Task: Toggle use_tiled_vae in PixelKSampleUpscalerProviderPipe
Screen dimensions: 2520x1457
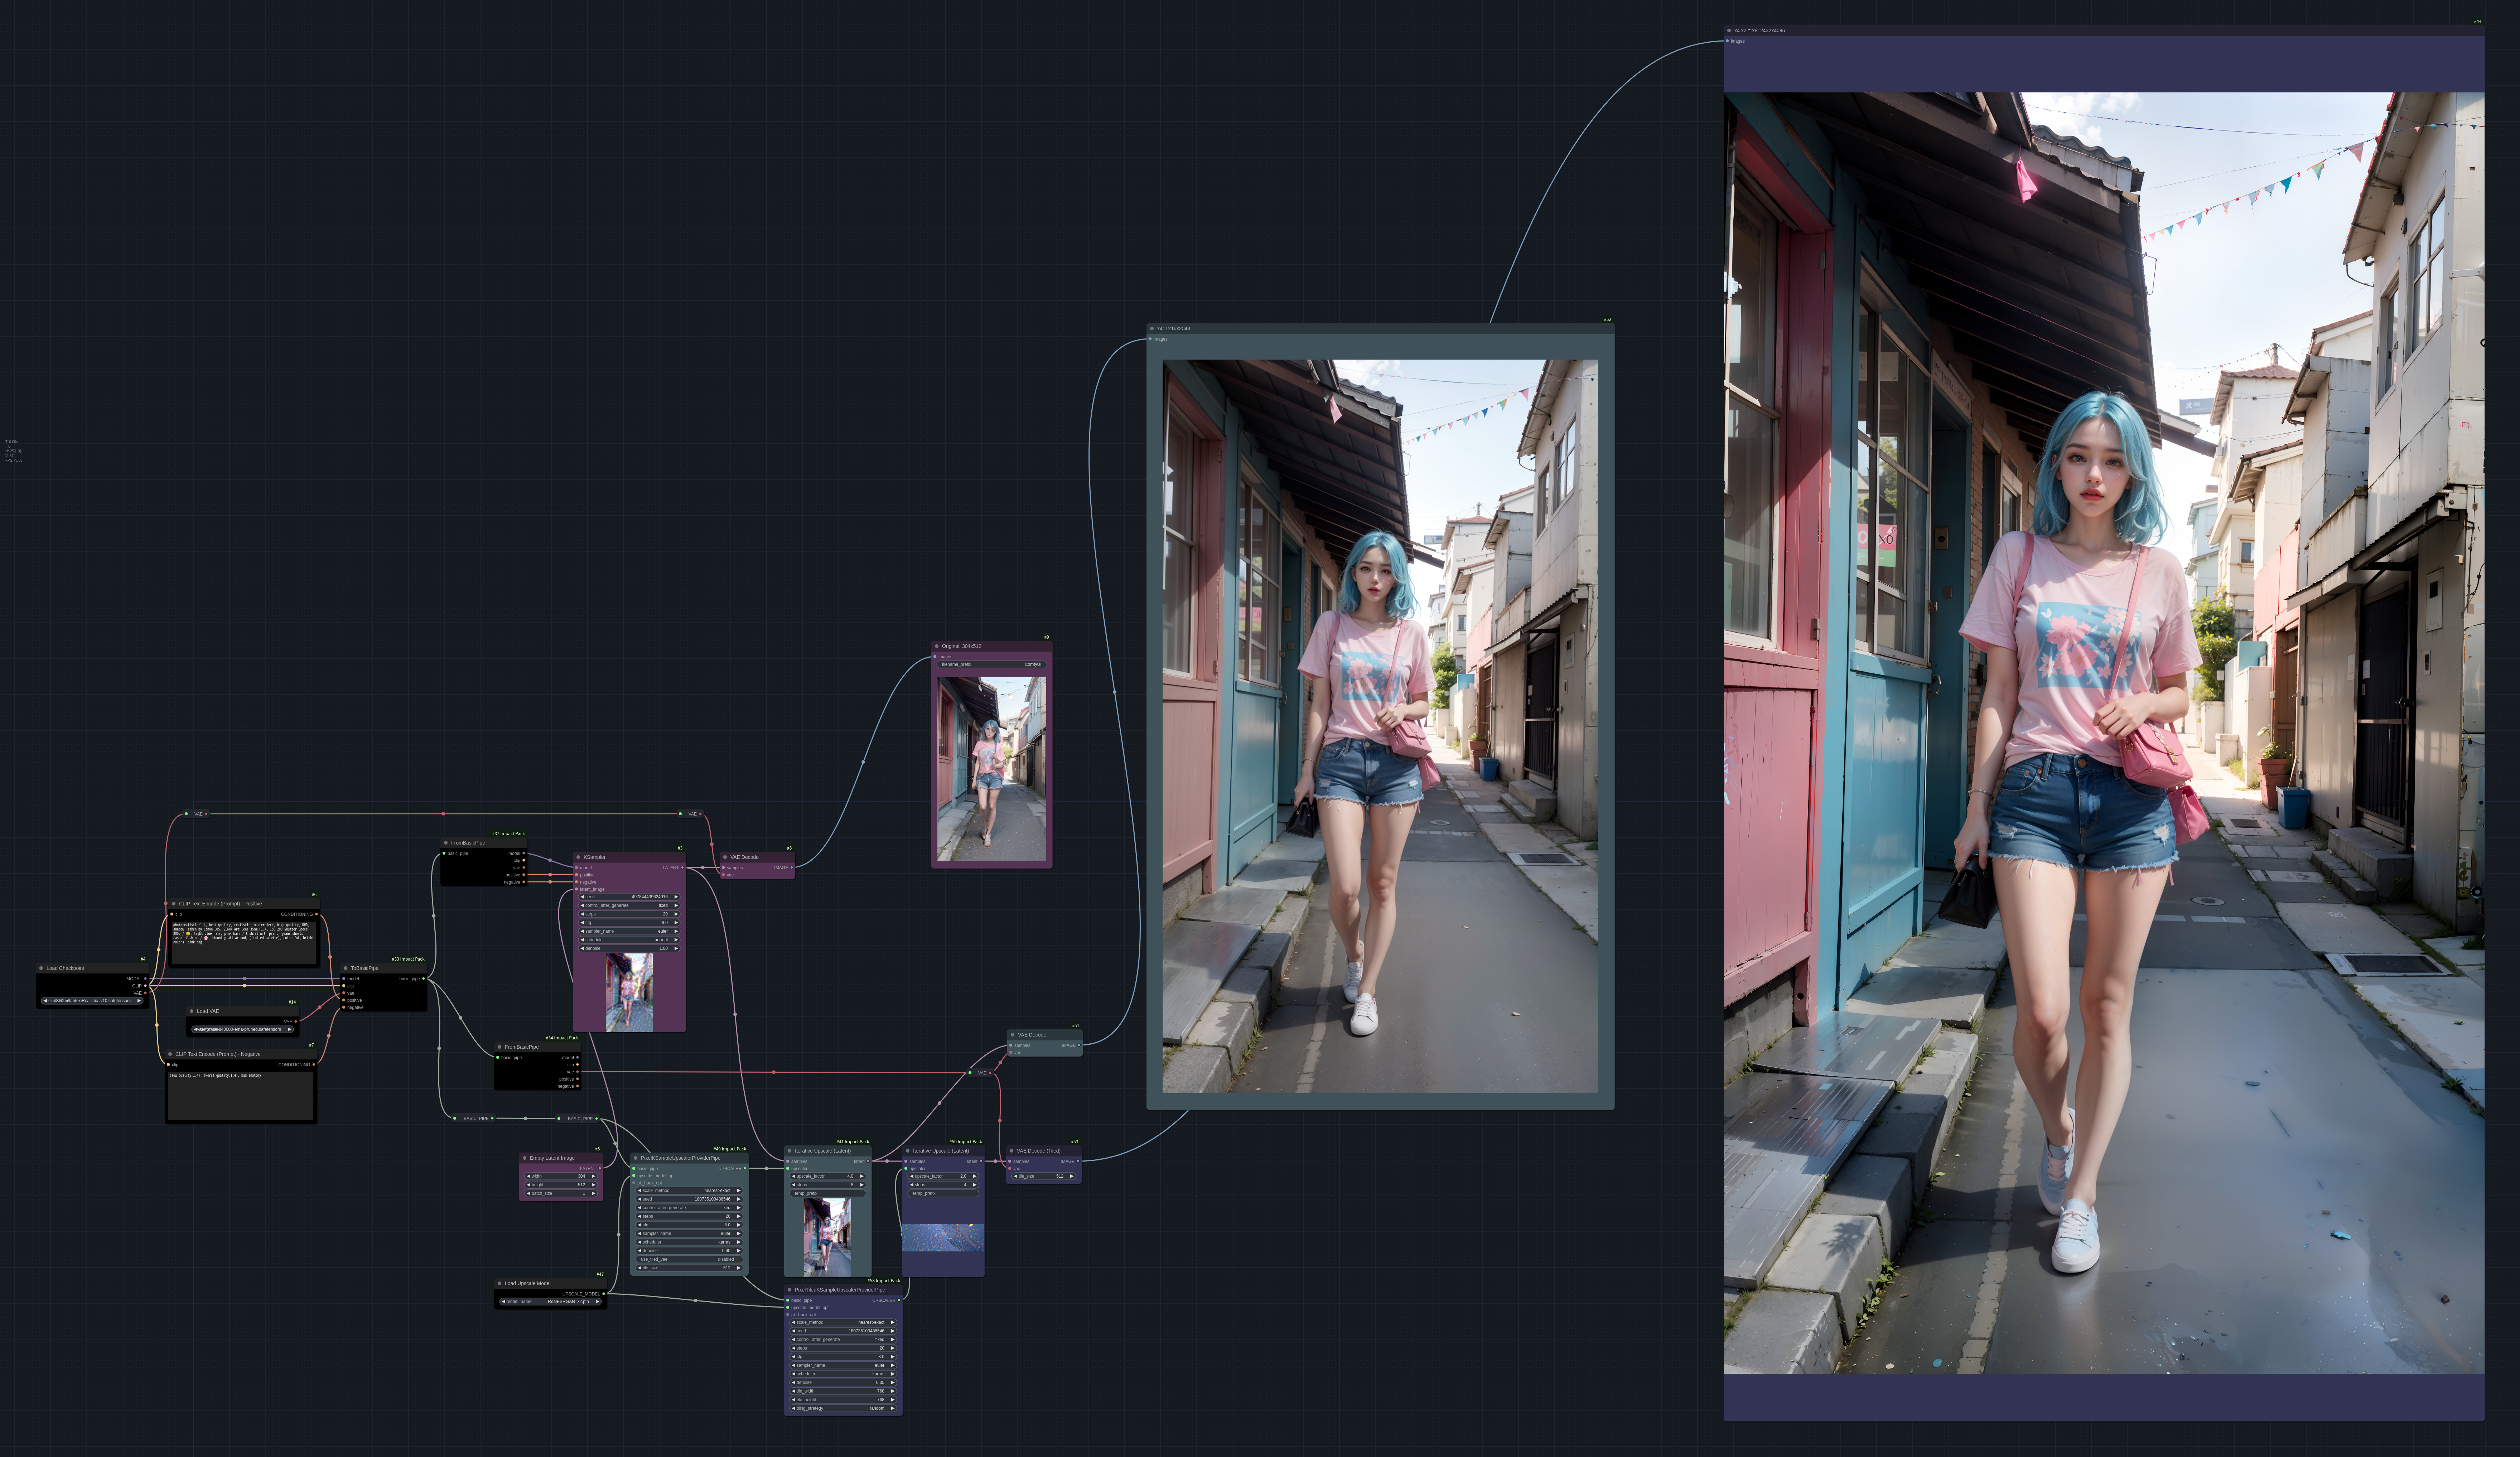Action: (689, 1259)
